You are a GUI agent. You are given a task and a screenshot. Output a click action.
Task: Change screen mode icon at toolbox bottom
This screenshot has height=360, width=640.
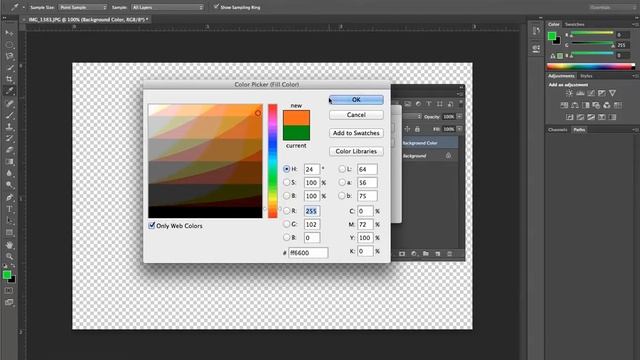point(9,302)
